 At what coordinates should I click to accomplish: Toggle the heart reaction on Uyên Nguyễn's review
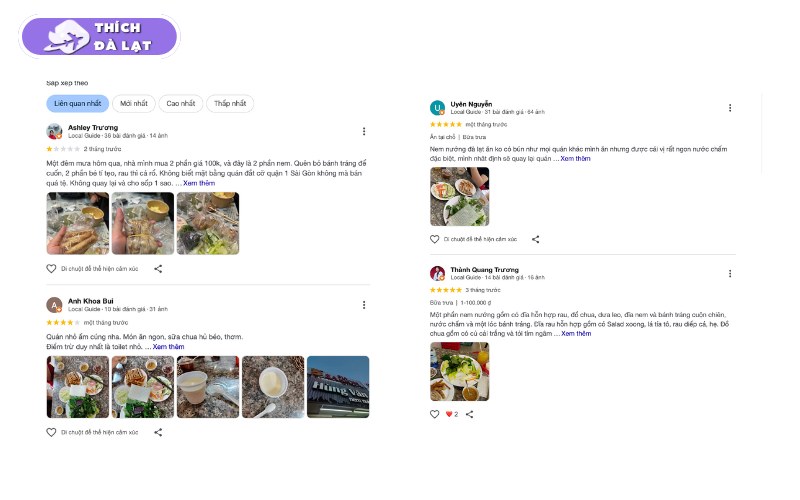coord(435,239)
